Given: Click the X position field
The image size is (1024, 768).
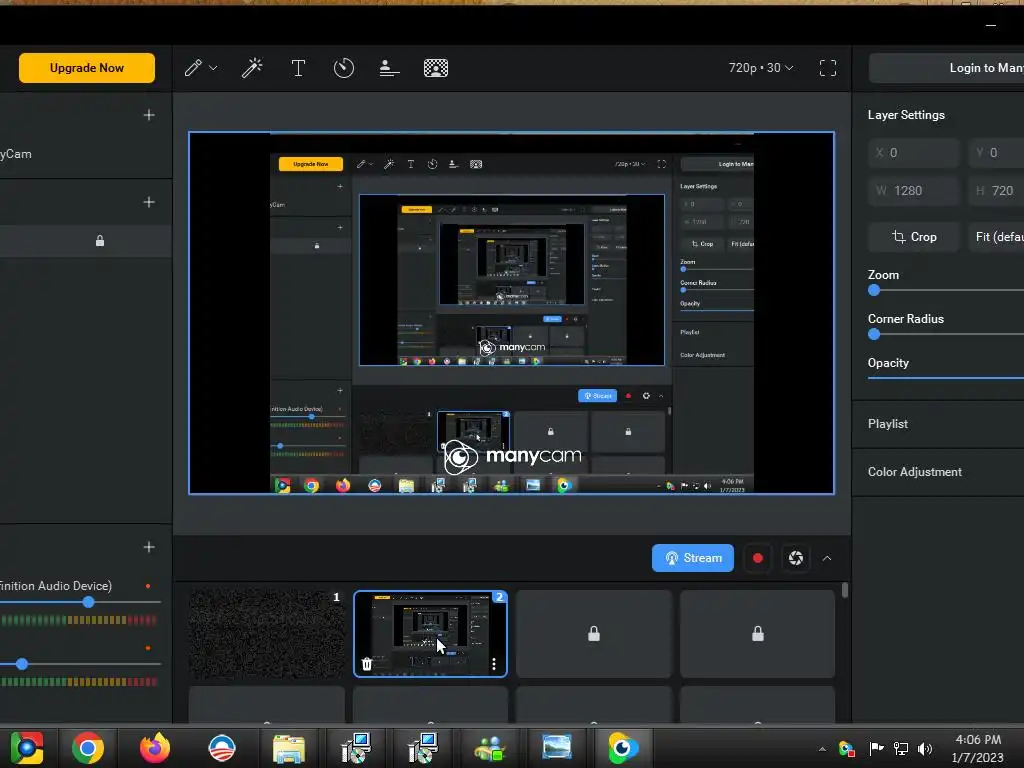Looking at the screenshot, I should (x=914, y=153).
